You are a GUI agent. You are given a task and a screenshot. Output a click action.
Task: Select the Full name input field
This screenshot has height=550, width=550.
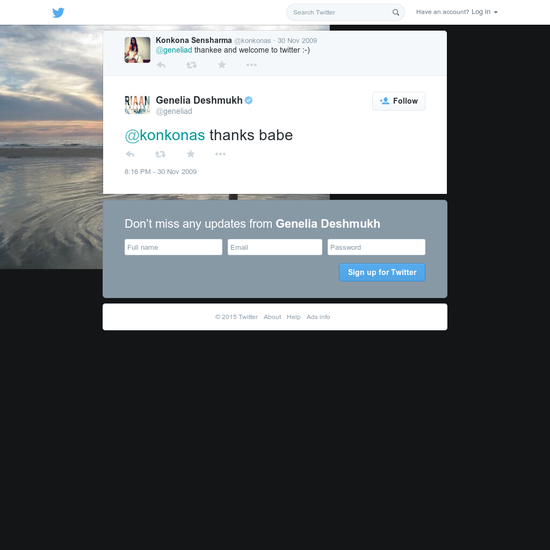tap(173, 247)
